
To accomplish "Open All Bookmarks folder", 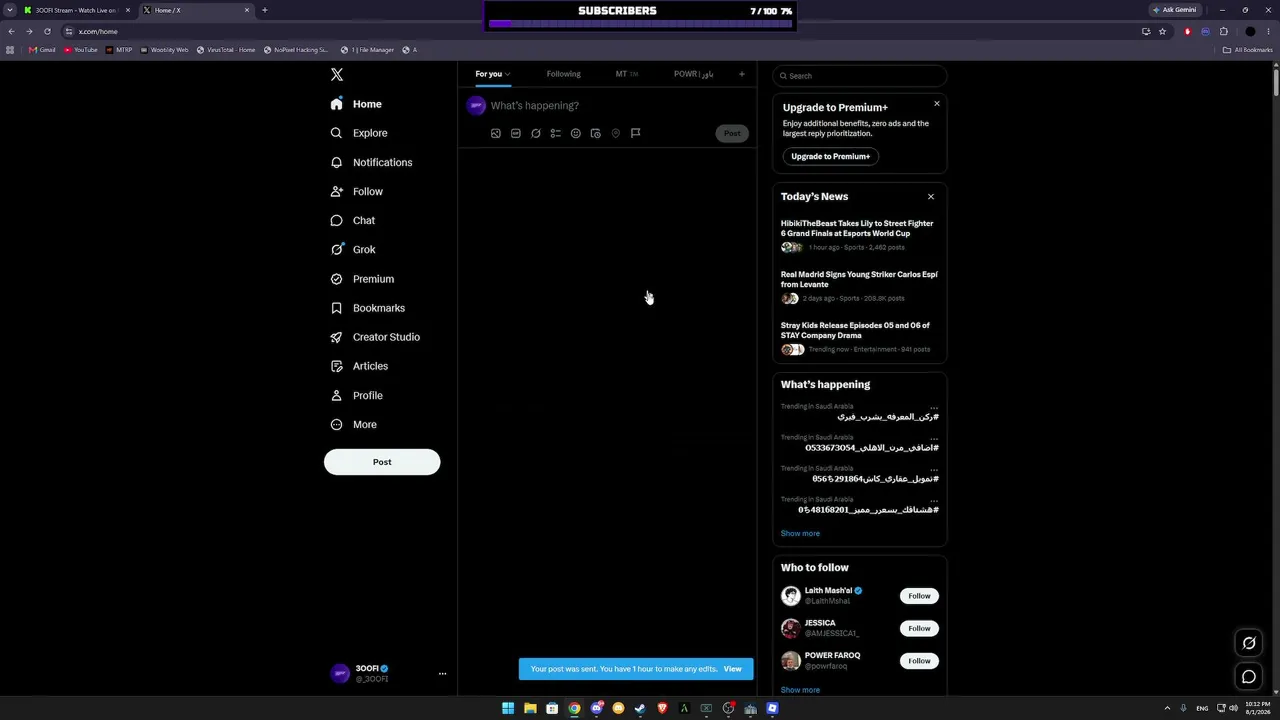I will (1247, 50).
